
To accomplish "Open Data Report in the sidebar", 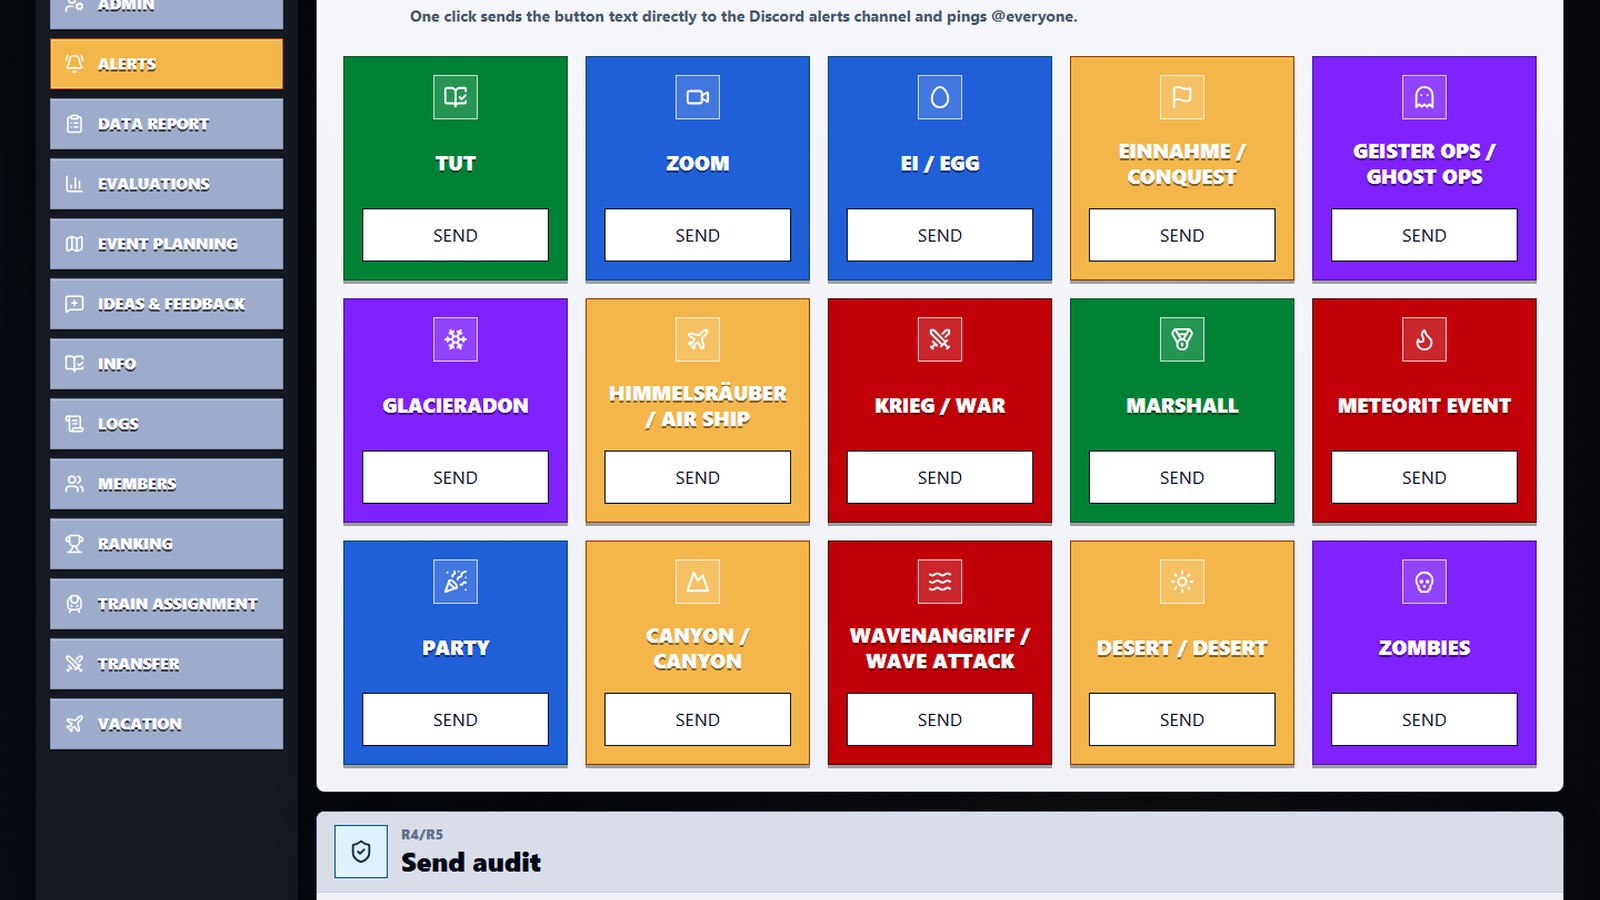I will coord(166,124).
